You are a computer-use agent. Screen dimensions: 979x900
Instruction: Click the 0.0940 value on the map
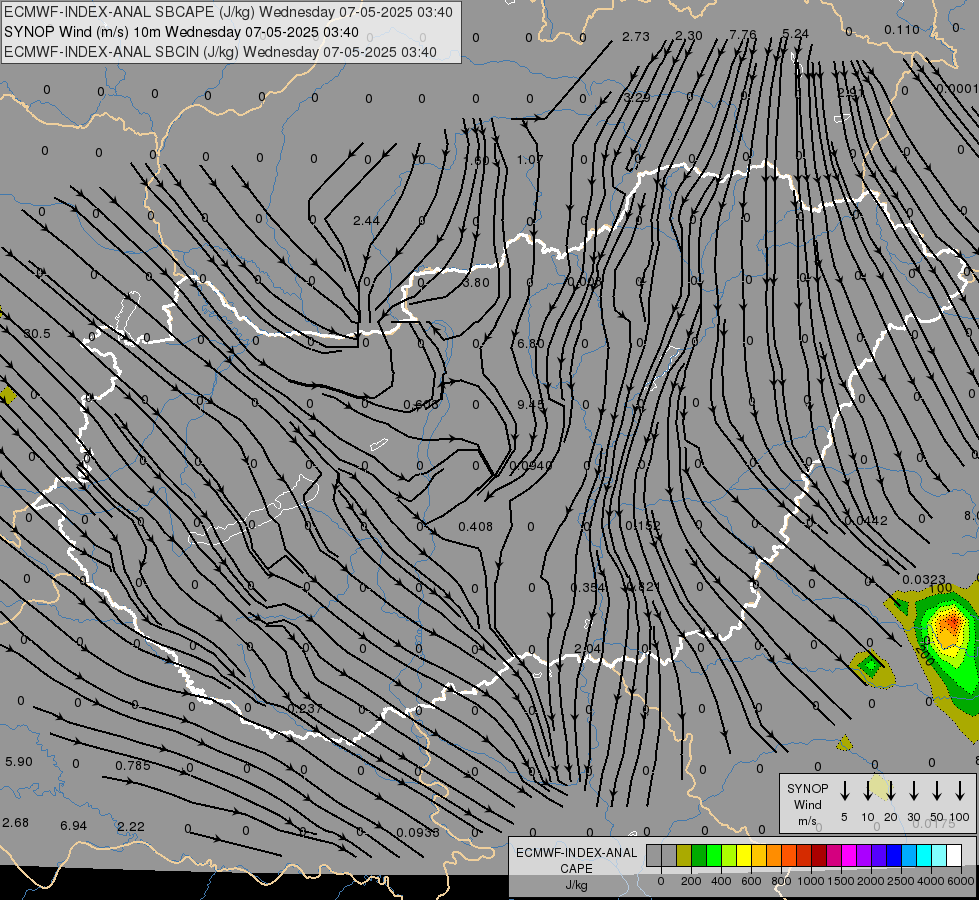point(531,465)
